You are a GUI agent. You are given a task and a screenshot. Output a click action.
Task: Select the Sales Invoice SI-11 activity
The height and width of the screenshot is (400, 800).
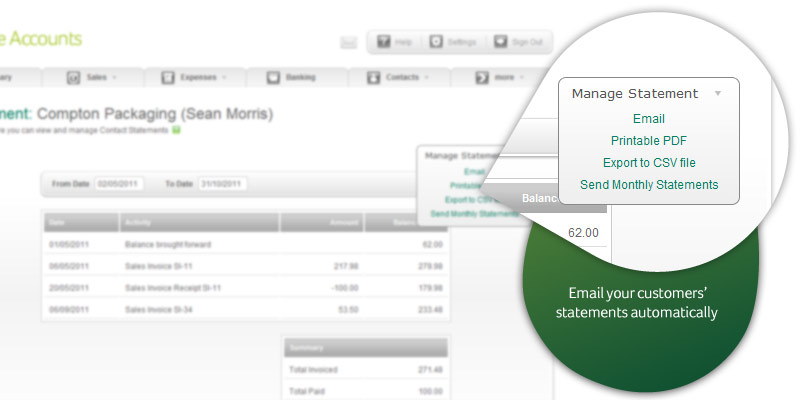pos(159,266)
